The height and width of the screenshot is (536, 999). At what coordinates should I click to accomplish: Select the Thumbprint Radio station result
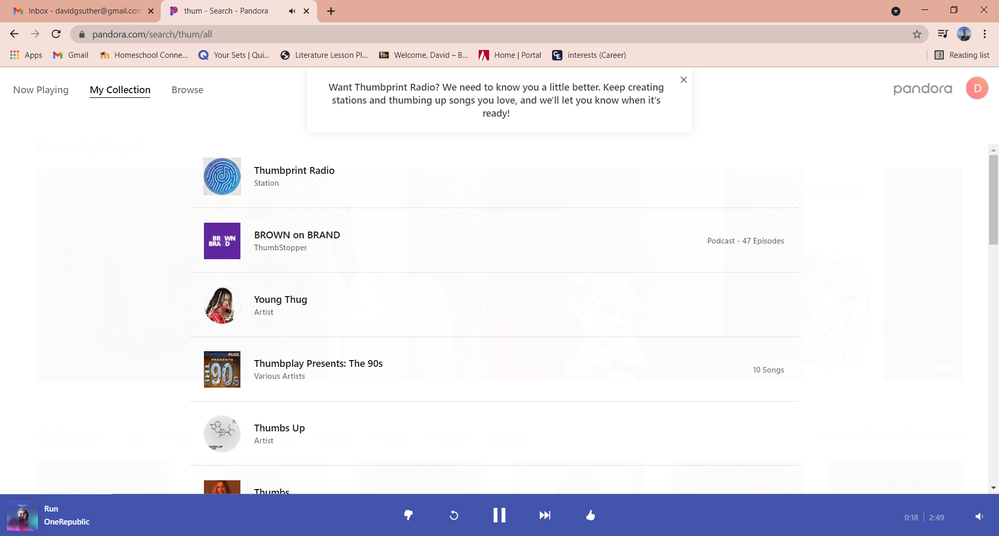[494, 176]
